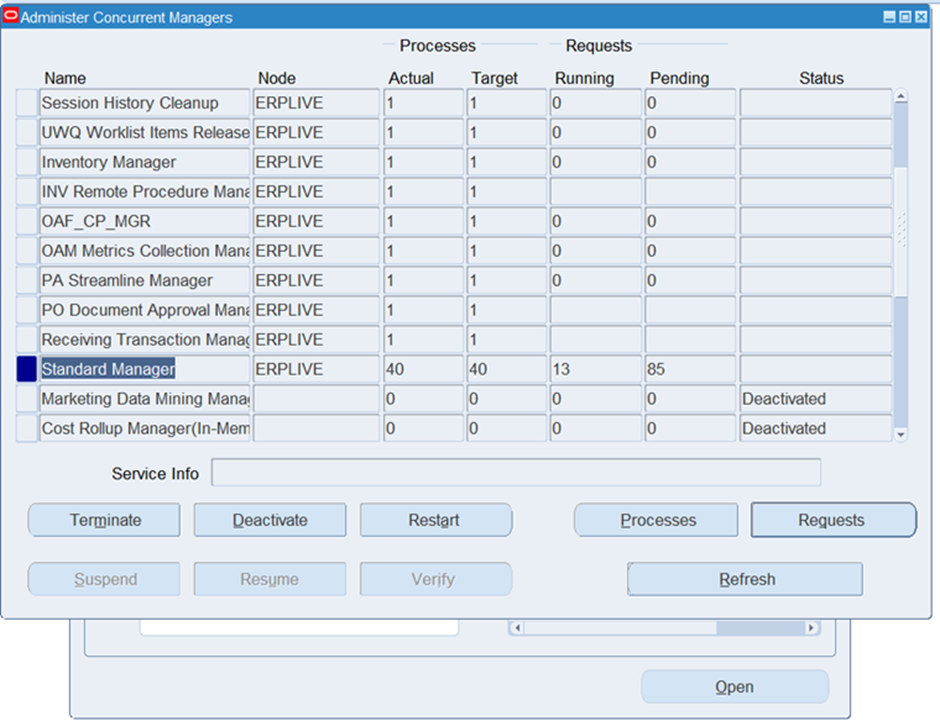Click the Service Info text field
The image size is (940, 721).
point(515,473)
